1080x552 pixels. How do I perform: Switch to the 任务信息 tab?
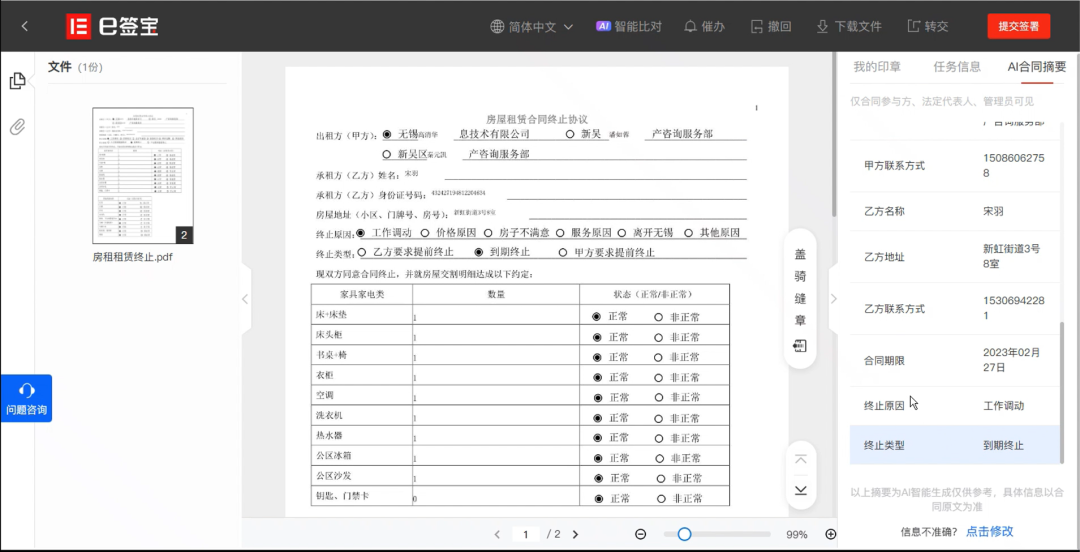coord(957,67)
